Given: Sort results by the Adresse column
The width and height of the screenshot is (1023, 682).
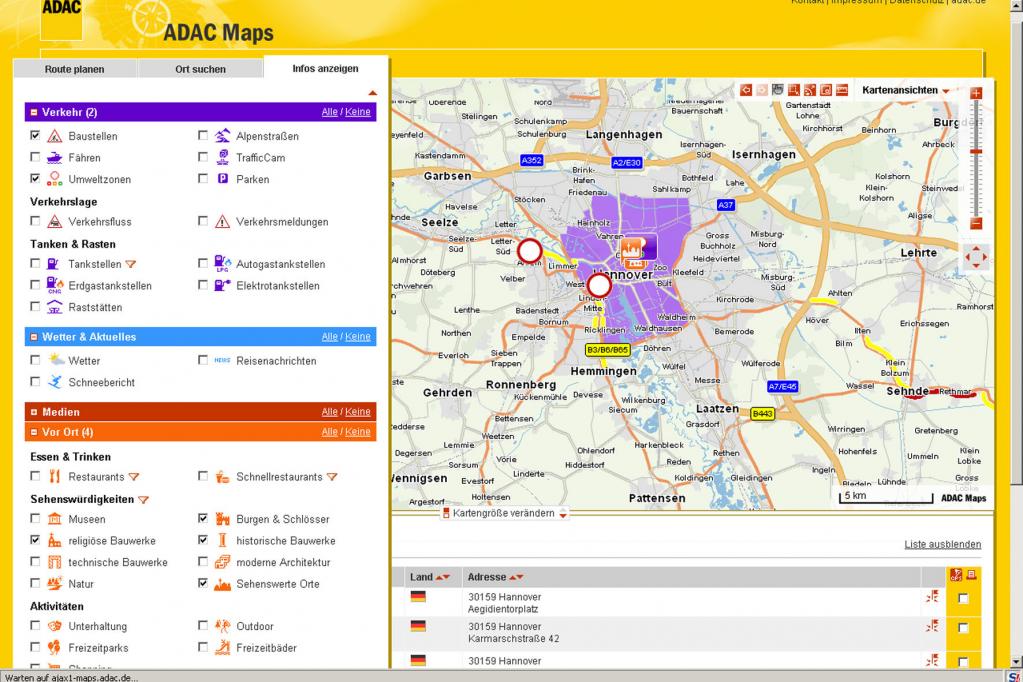Looking at the screenshot, I should pyautogui.click(x=495, y=577).
